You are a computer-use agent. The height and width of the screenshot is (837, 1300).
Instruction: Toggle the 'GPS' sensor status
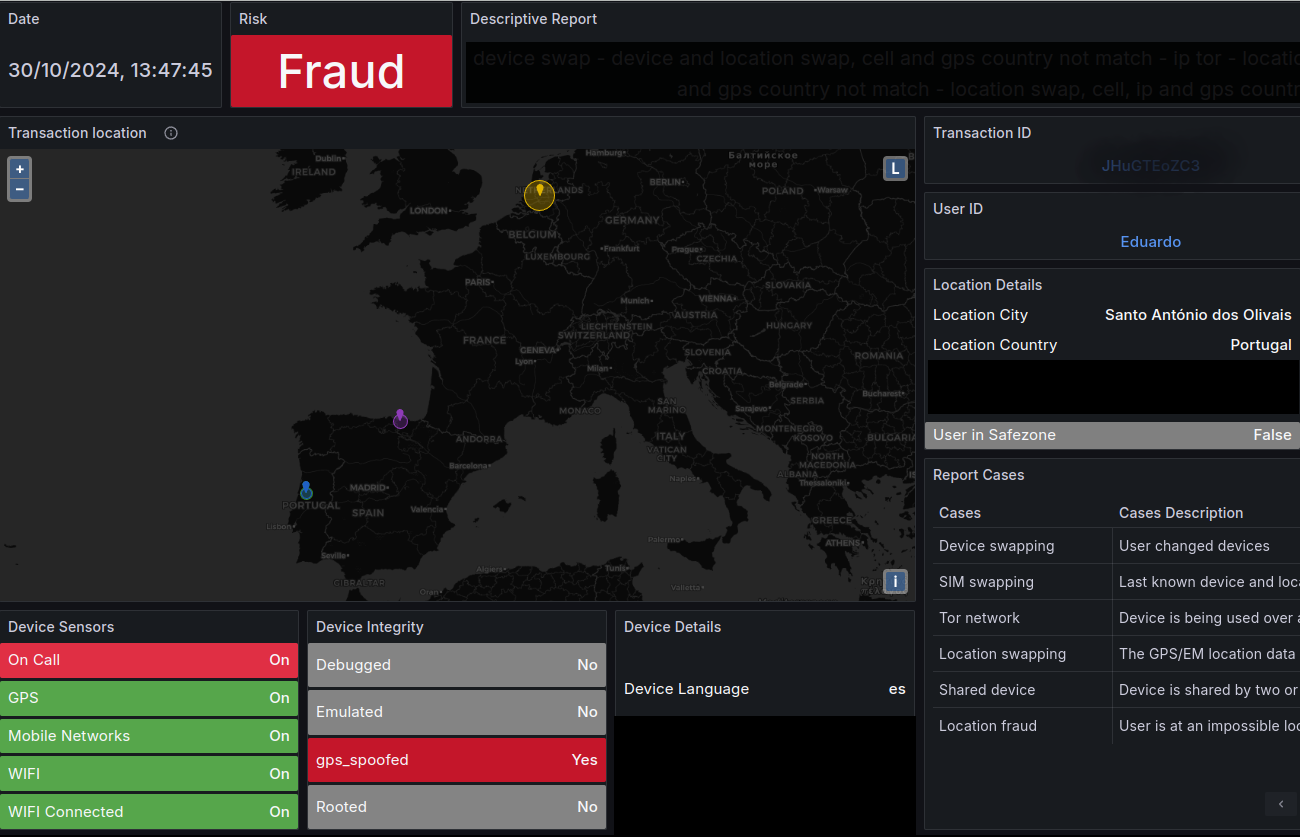point(150,698)
